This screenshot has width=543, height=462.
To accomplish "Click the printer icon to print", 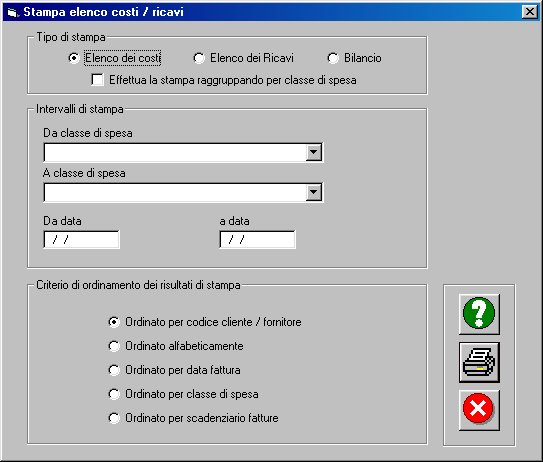I will (x=479, y=362).
